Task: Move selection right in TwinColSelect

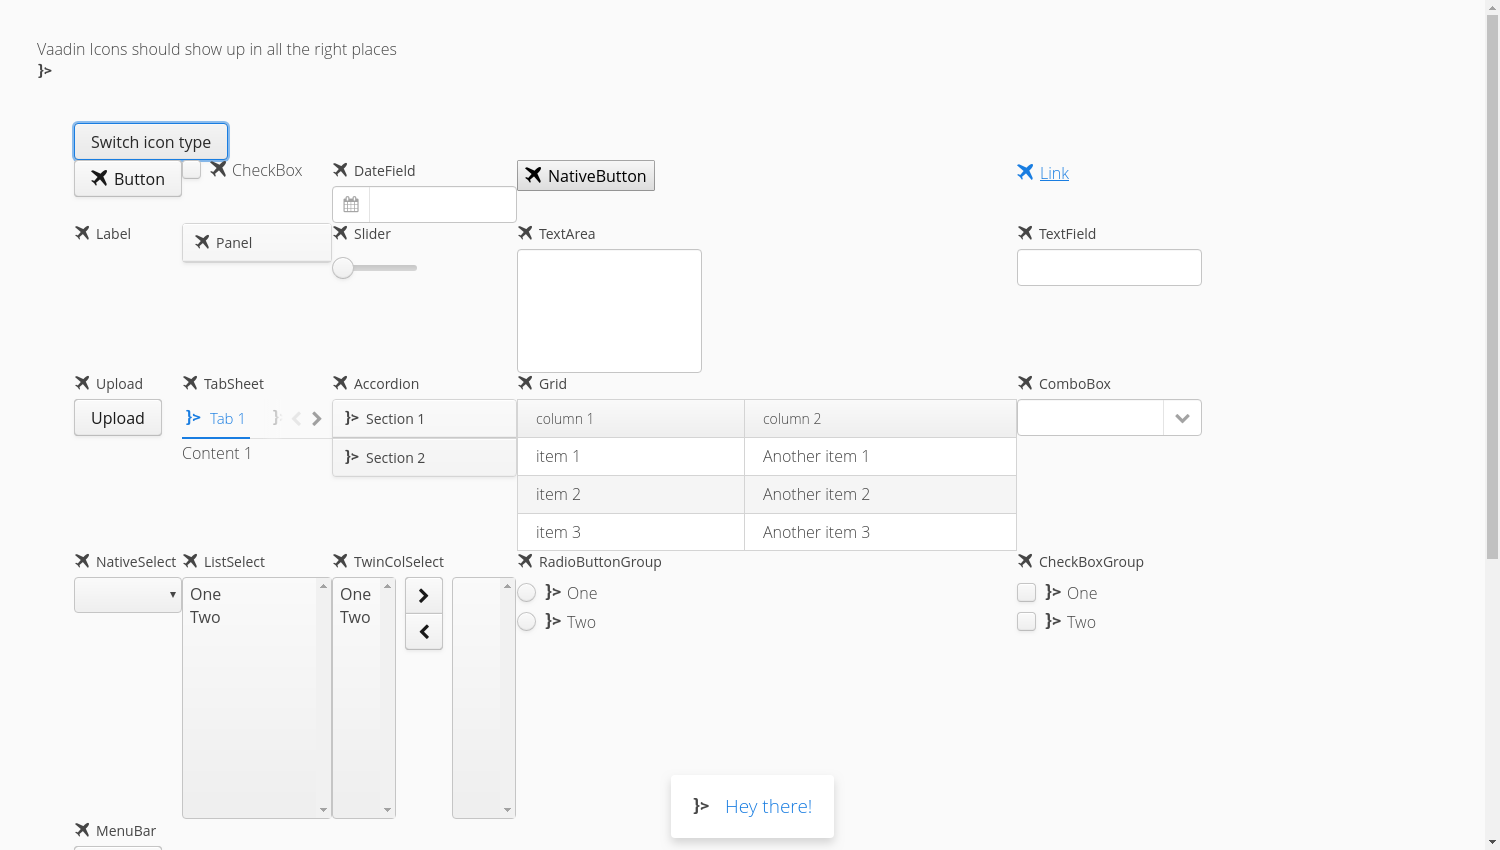Action: point(424,596)
